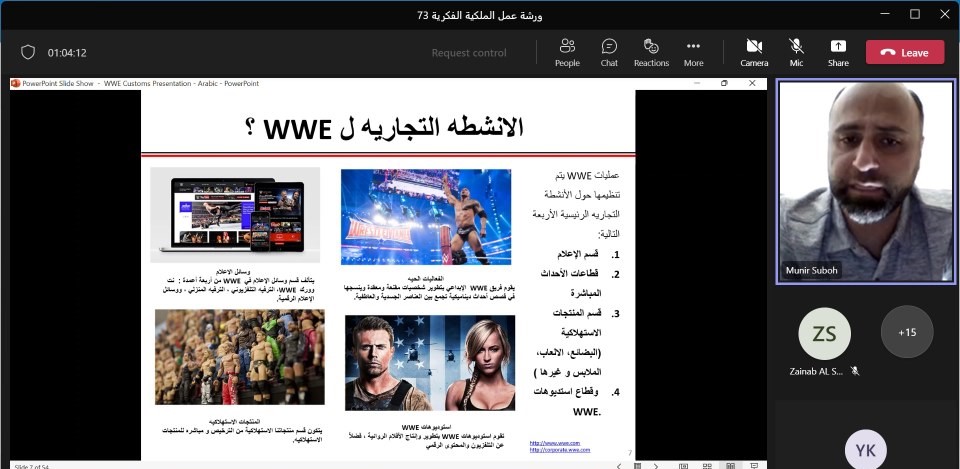Click the استديوهات WWE caption heading
The width and height of the screenshot is (960, 469).
pos(426,427)
